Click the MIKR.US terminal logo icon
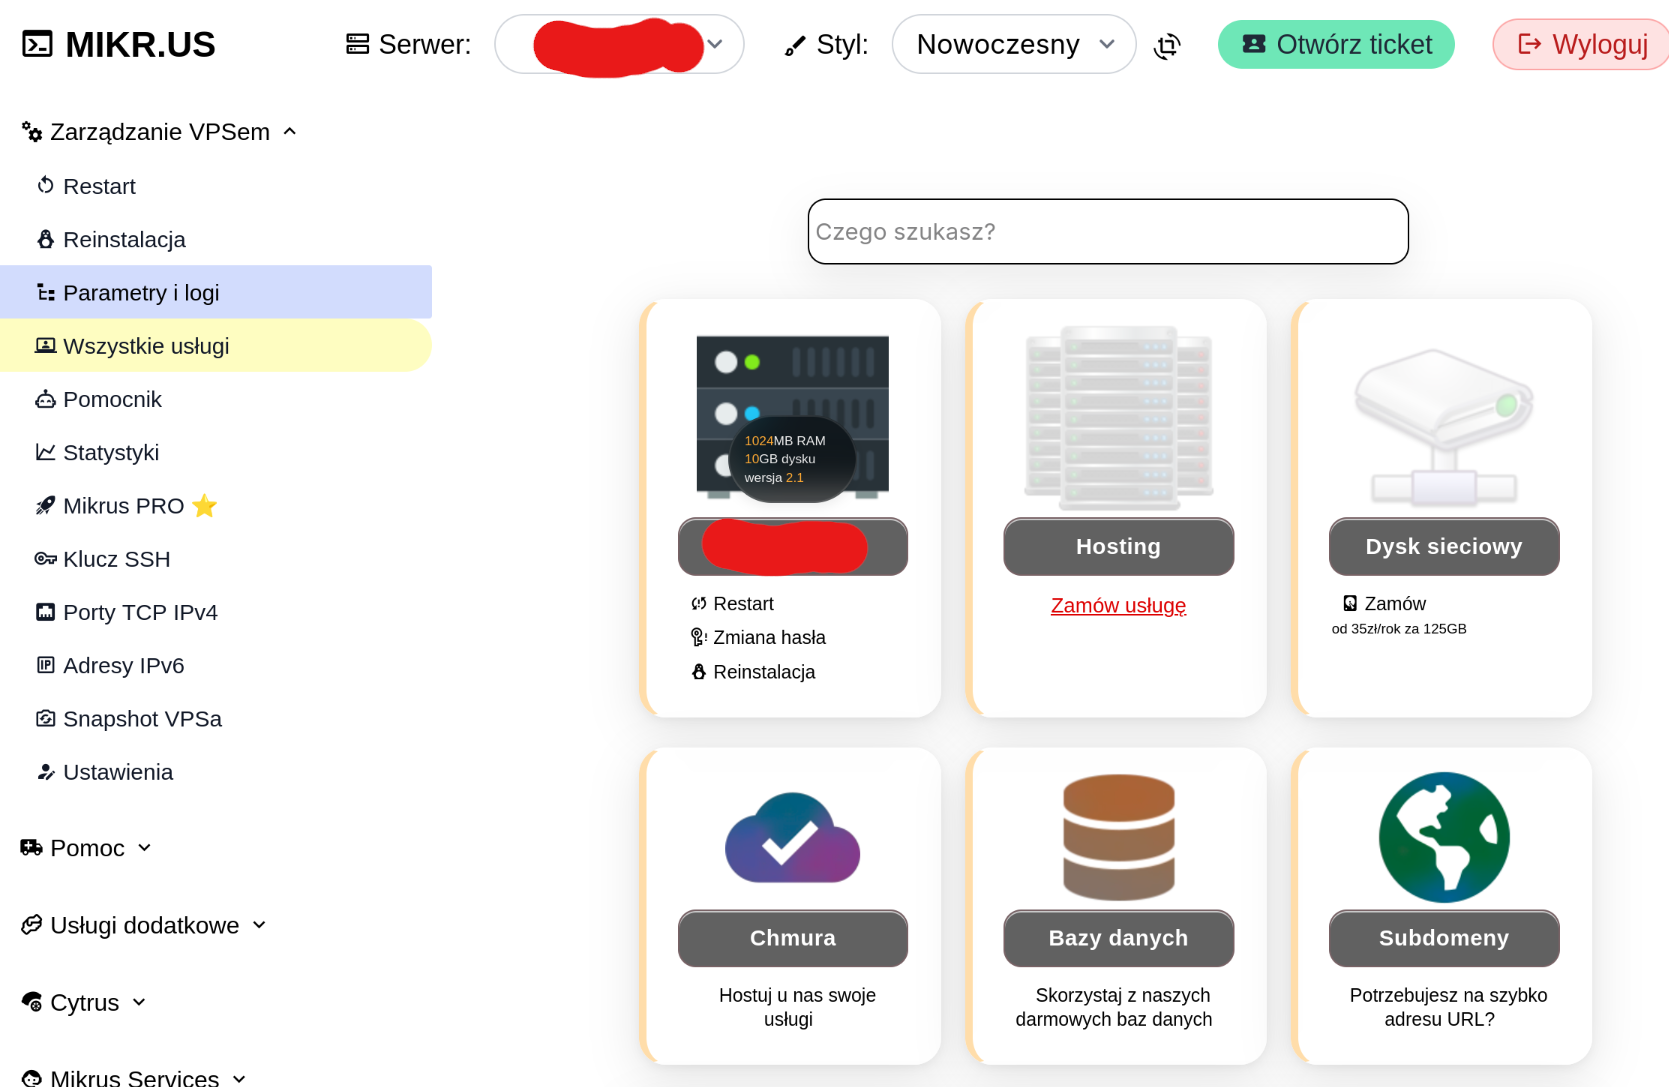 [37, 44]
